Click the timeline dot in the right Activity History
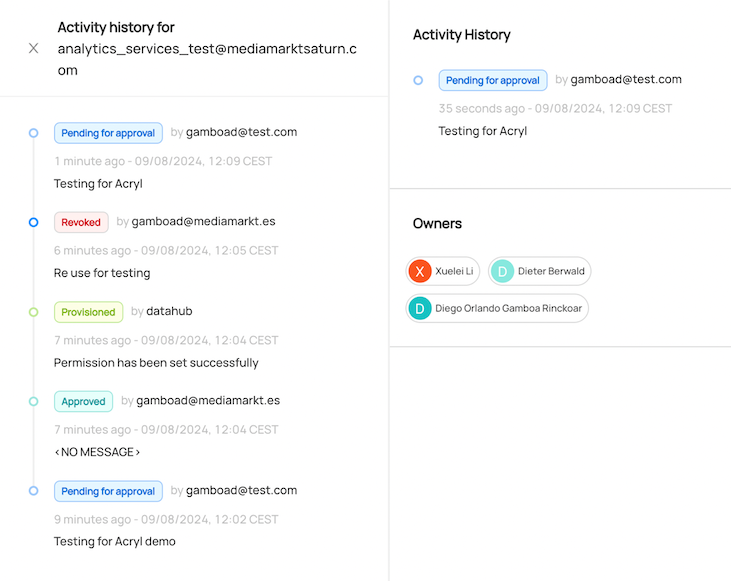 [418, 80]
